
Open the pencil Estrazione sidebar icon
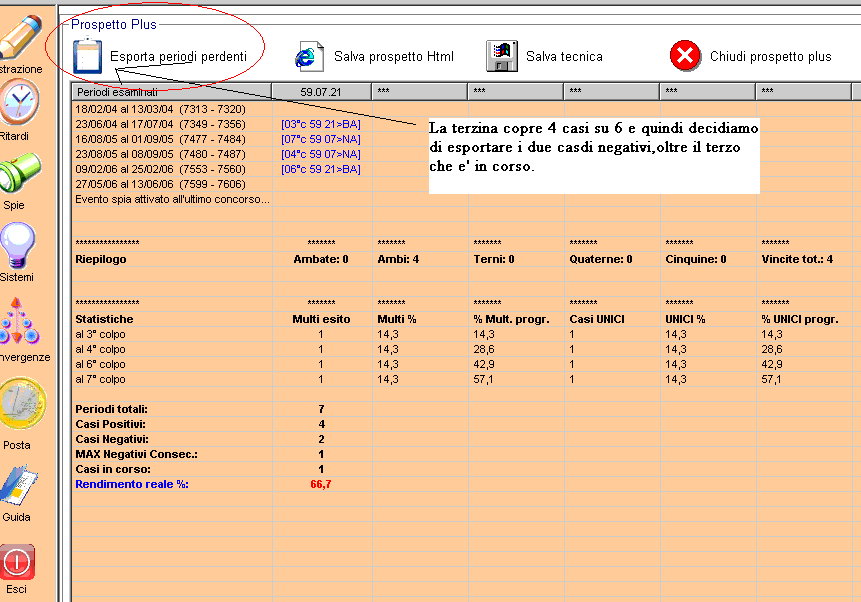[21, 36]
